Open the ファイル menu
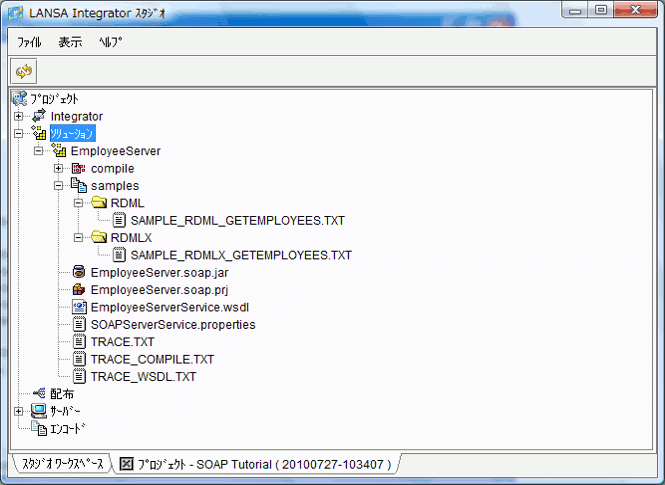Viewport: 665px width, 485px height. tap(29, 42)
